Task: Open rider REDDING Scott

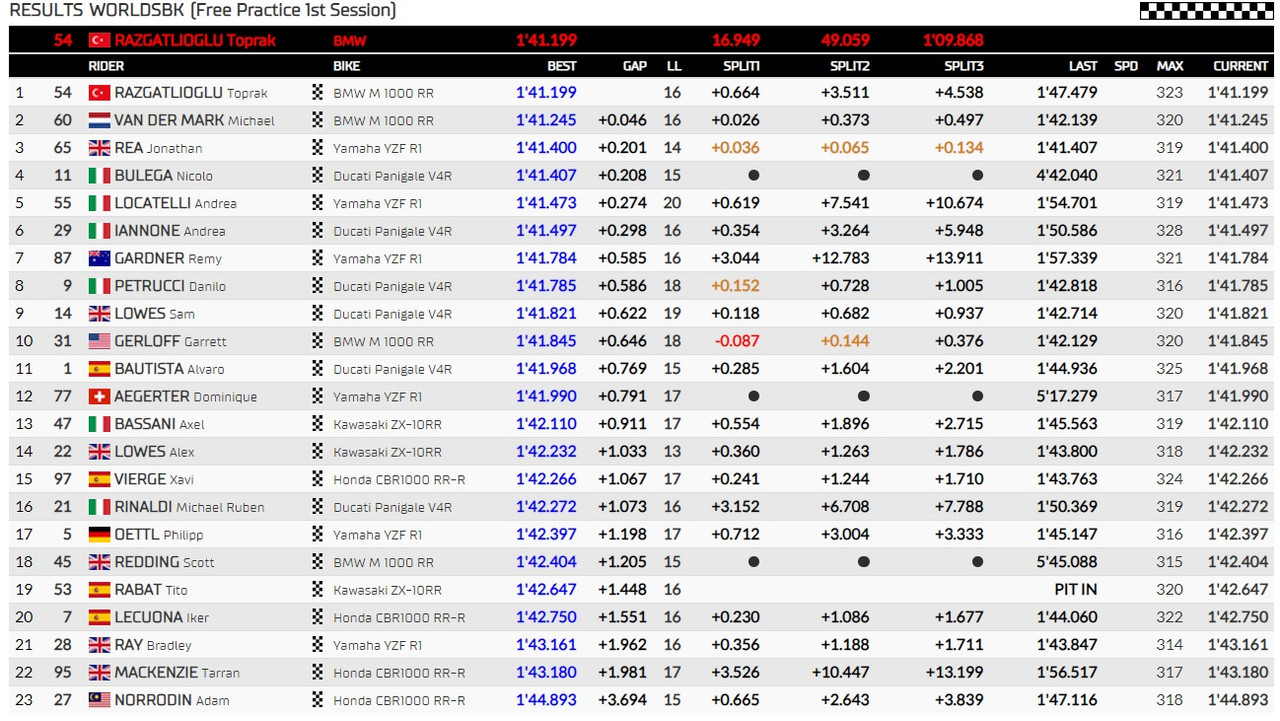Action: tap(165, 562)
